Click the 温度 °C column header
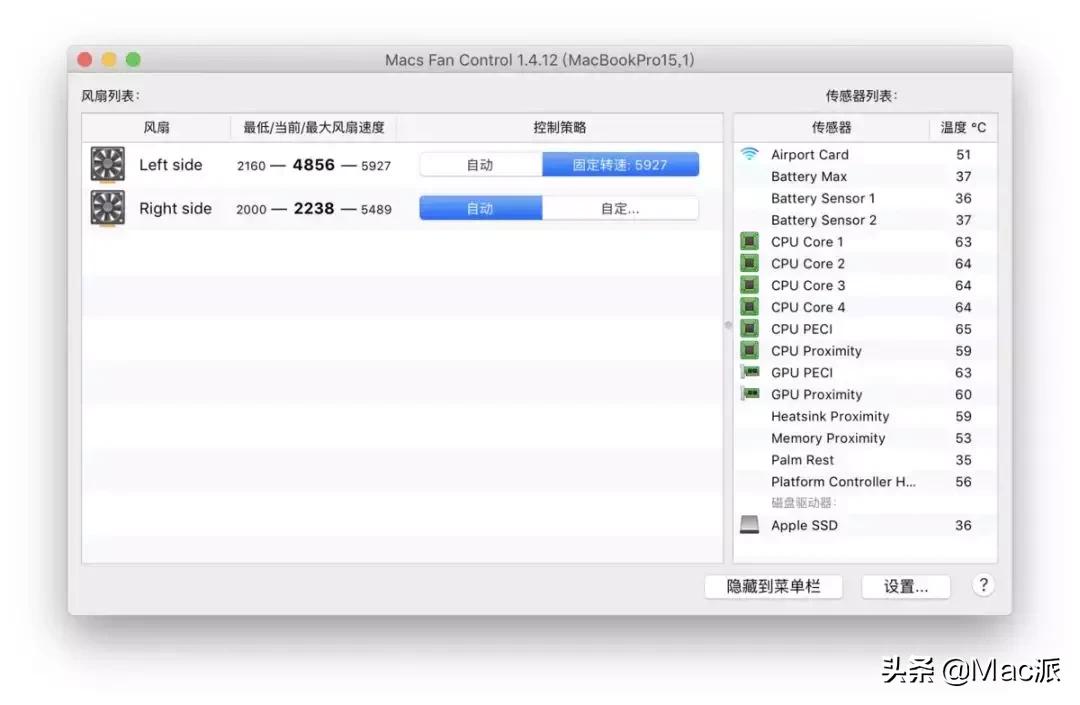 (963, 128)
